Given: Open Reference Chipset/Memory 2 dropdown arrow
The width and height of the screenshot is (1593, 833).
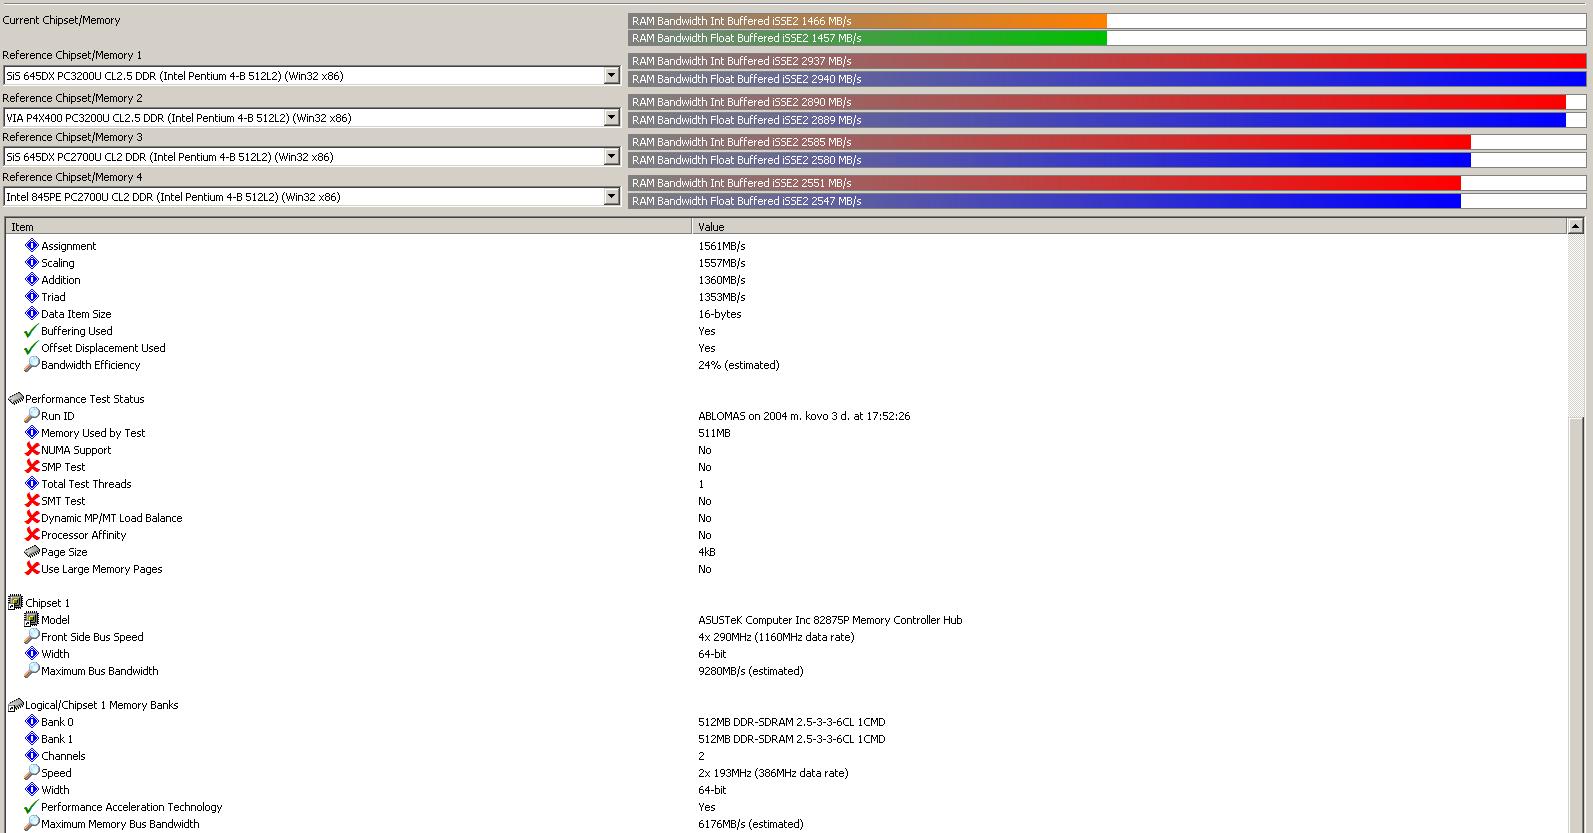Looking at the screenshot, I should (611, 118).
